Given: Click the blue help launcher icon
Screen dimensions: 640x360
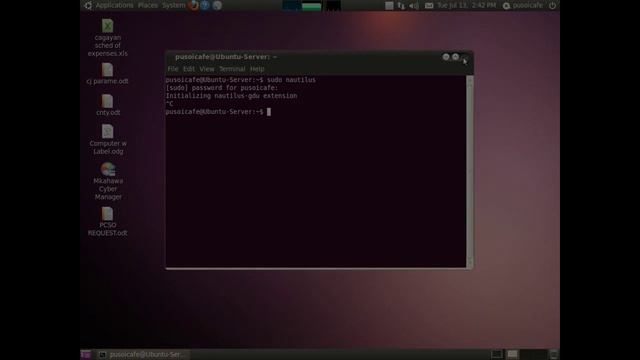Looking at the screenshot, I should tap(205, 5).
